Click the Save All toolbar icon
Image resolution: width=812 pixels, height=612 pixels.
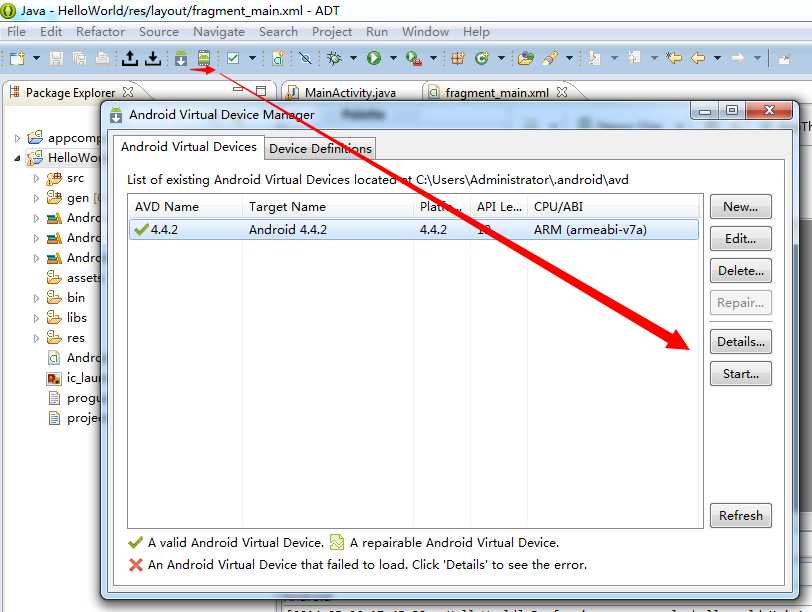(x=79, y=58)
